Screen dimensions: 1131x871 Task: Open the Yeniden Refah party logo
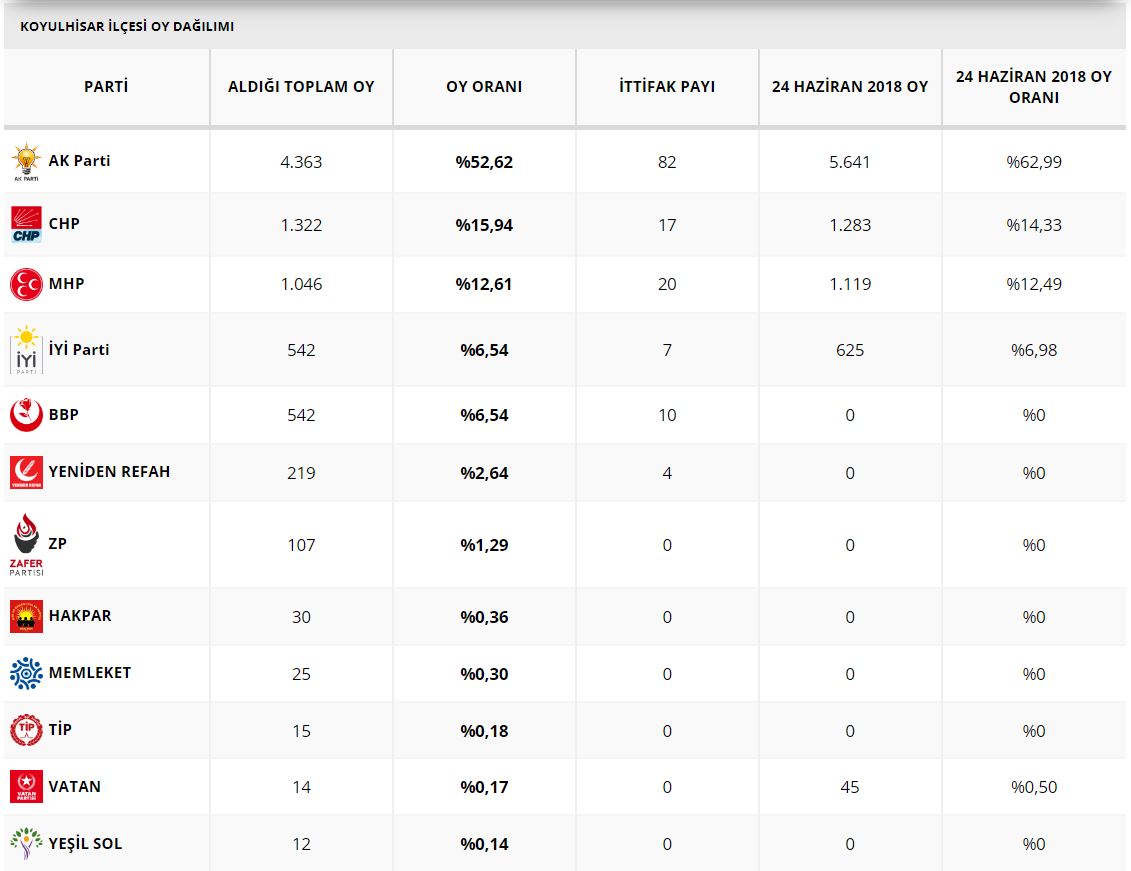pos(26,472)
